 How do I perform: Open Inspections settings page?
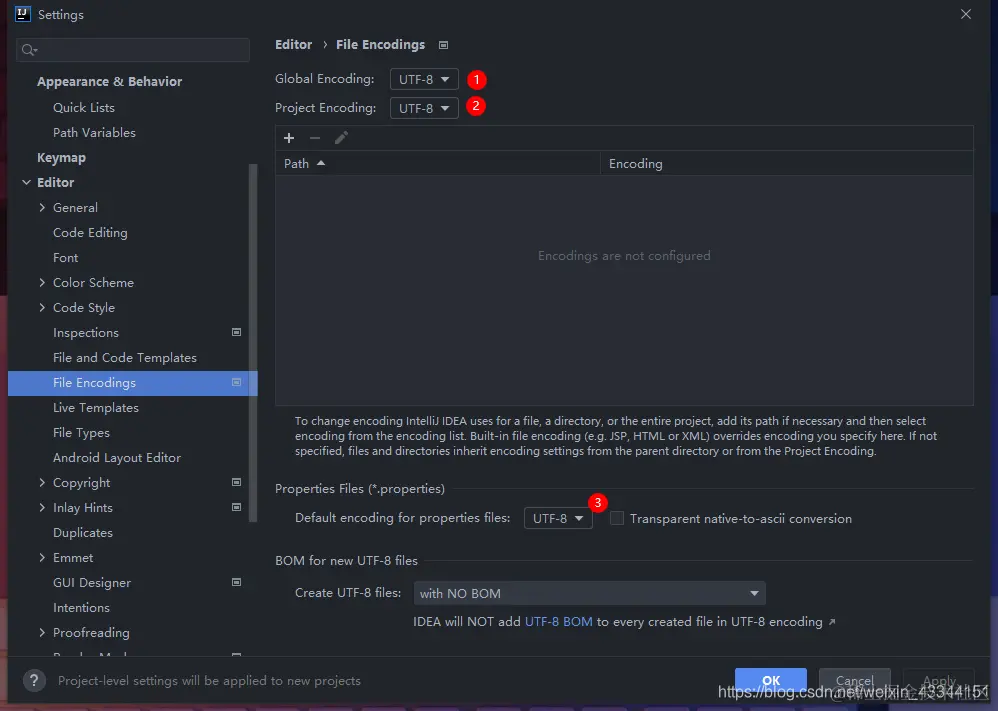(x=86, y=333)
